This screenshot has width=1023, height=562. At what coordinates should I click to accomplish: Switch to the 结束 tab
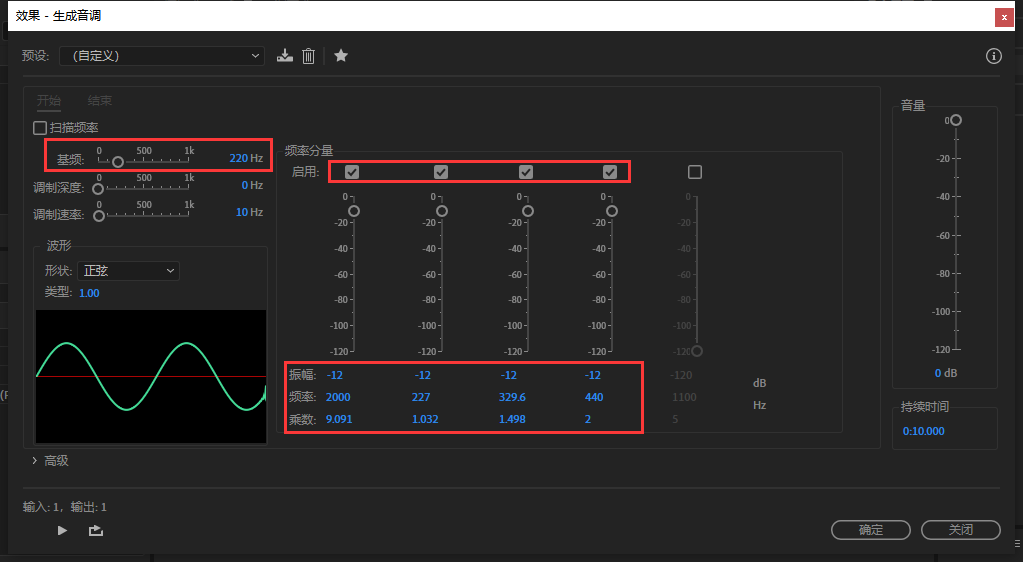100,101
